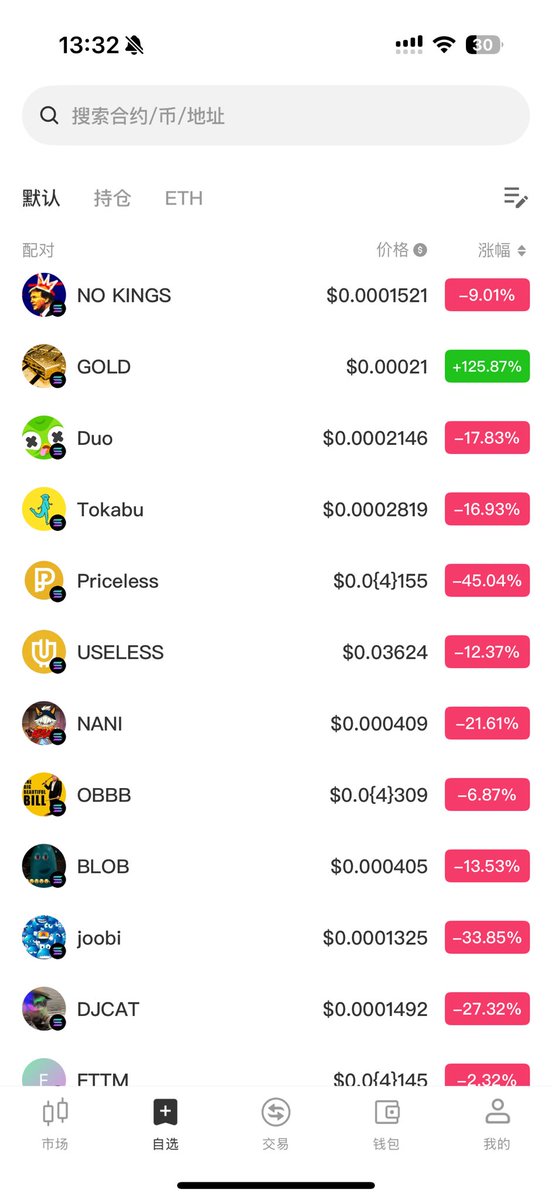Tap the -45.04% Priceless change badge
552x1200 pixels.
pos(487,581)
